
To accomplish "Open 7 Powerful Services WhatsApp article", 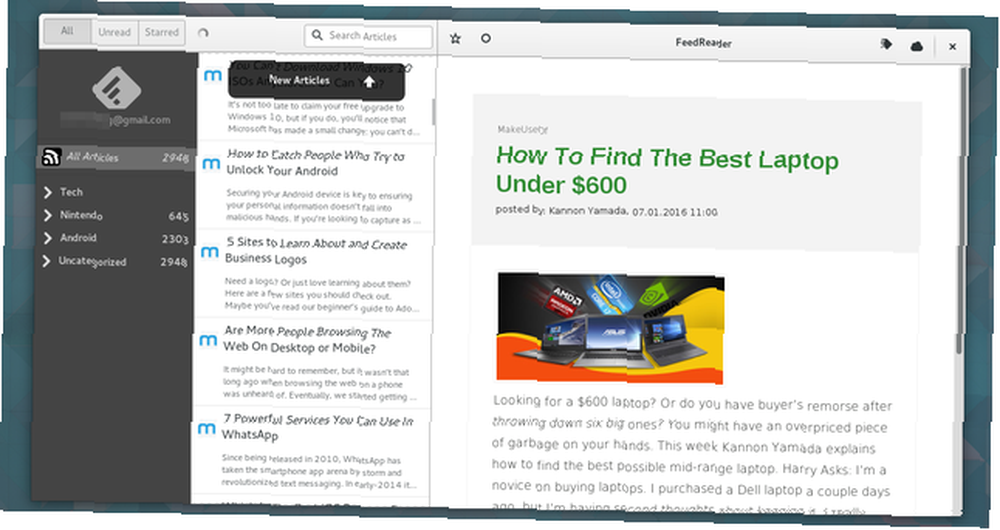I will [x=311, y=451].
